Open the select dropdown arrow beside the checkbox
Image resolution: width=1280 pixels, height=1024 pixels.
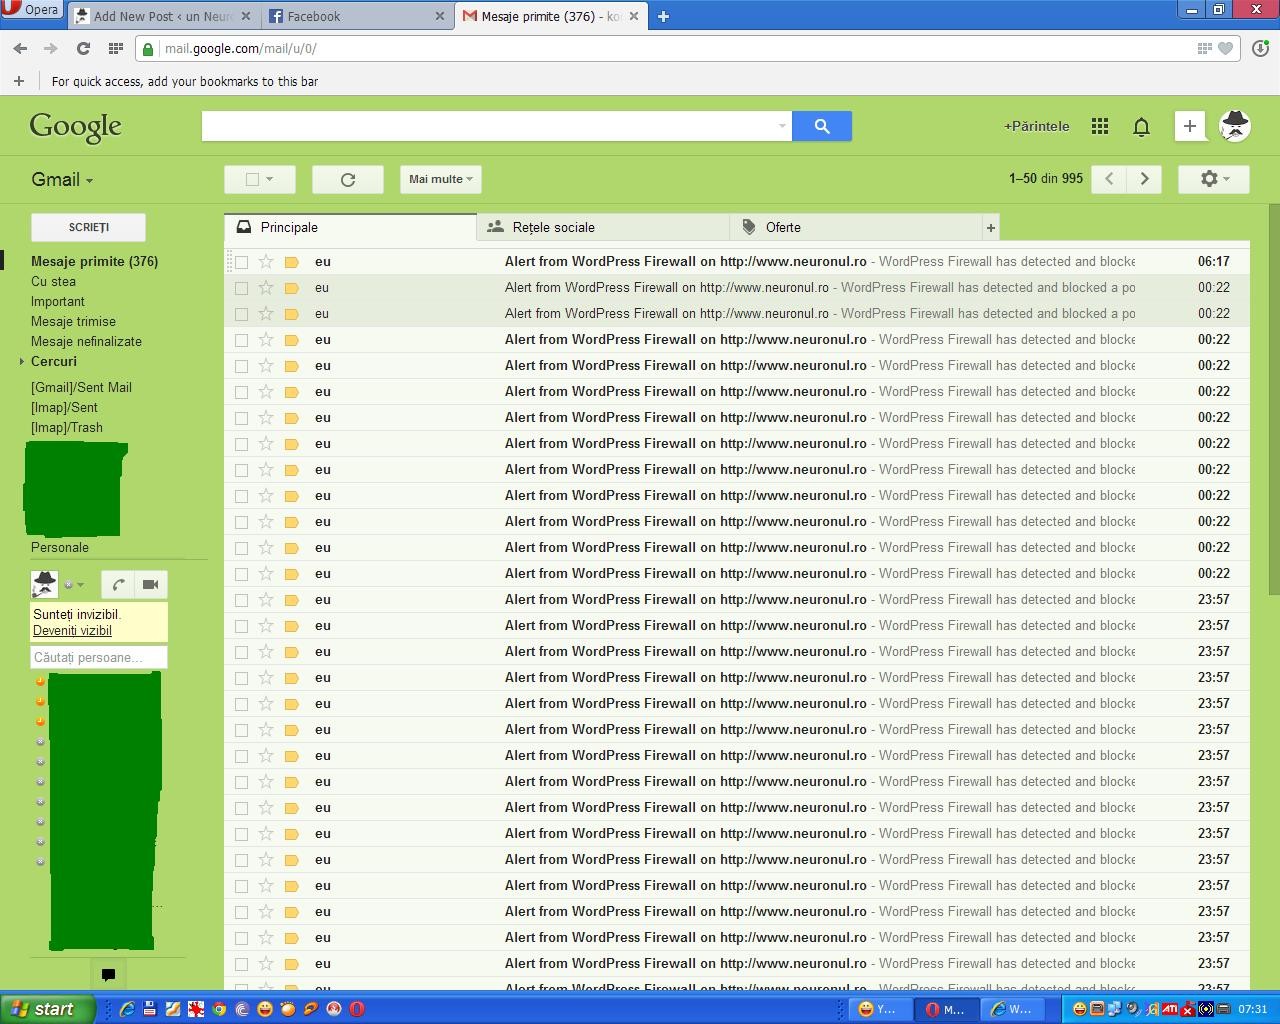pos(270,180)
